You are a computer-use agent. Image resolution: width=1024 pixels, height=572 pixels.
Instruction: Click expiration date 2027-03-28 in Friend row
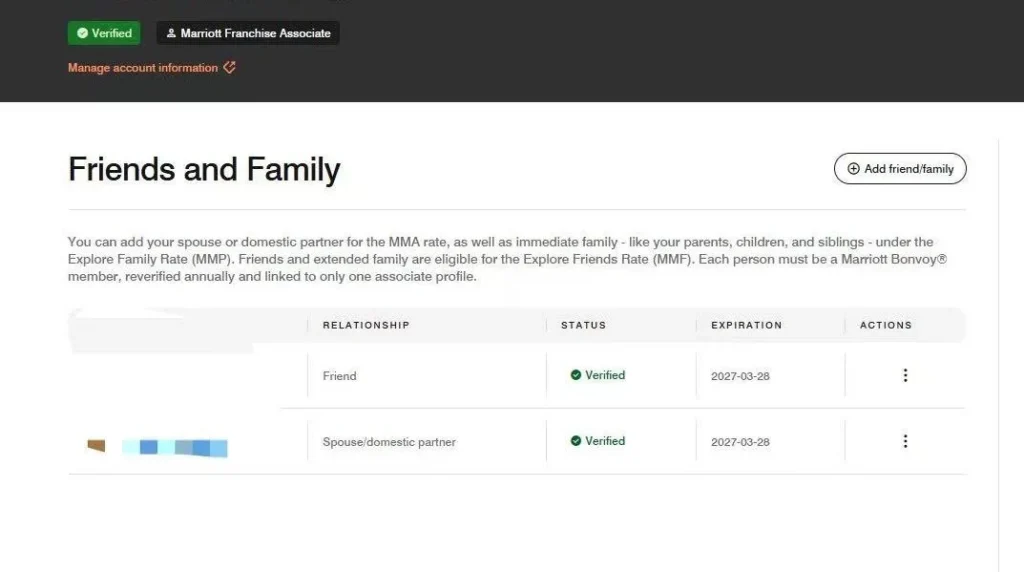click(740, 376)
